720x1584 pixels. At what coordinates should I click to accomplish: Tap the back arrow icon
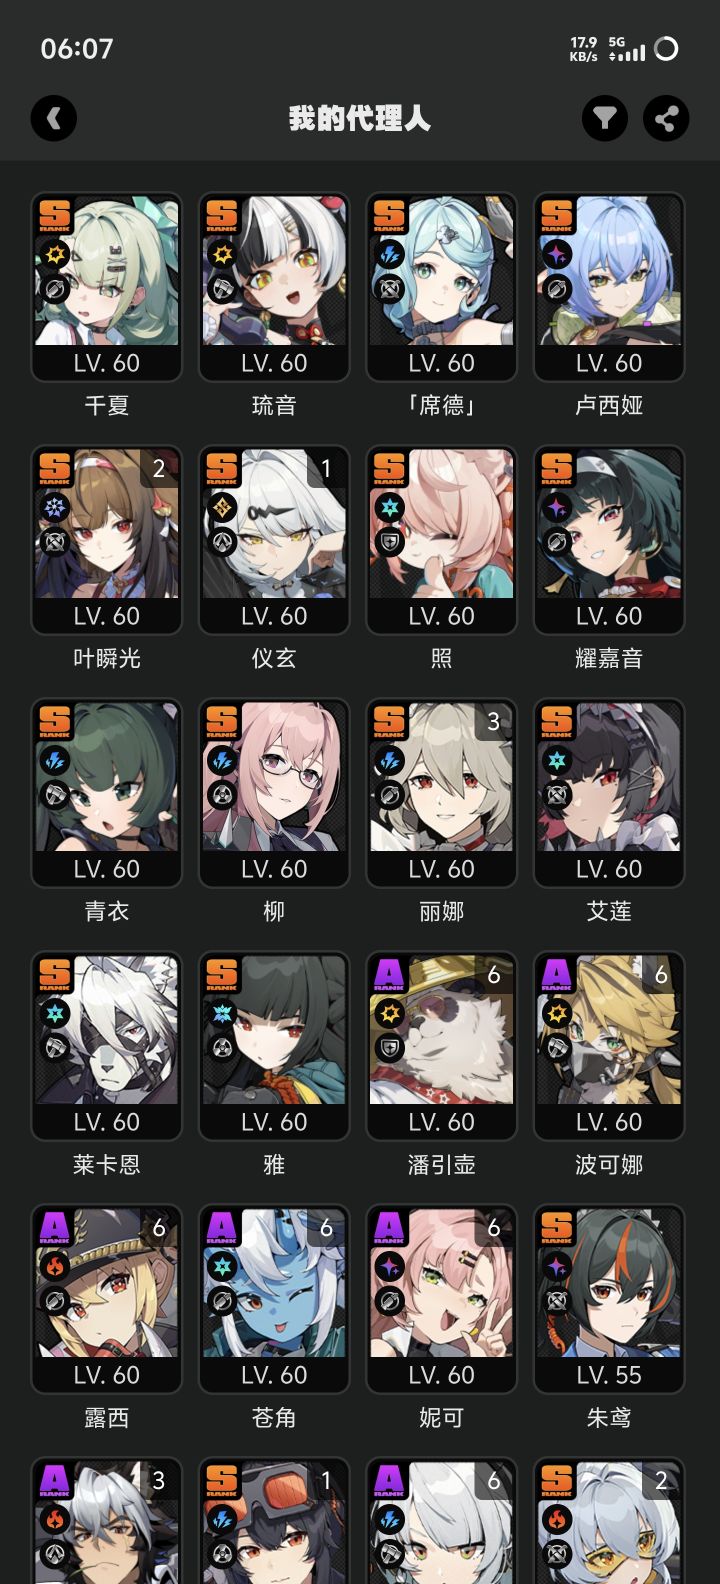54,119
